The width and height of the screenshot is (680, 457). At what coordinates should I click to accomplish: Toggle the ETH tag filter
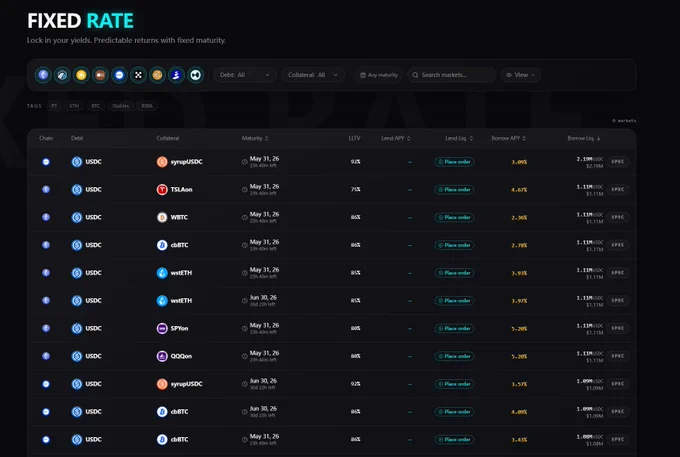click(x=75, y=106)
